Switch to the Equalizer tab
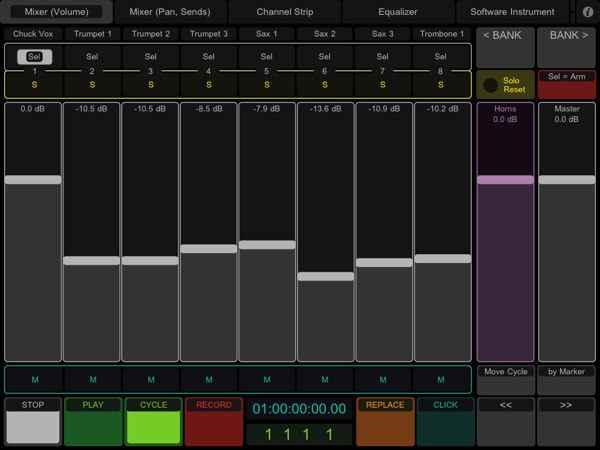 pyautogui.click(x=398, y=12)
